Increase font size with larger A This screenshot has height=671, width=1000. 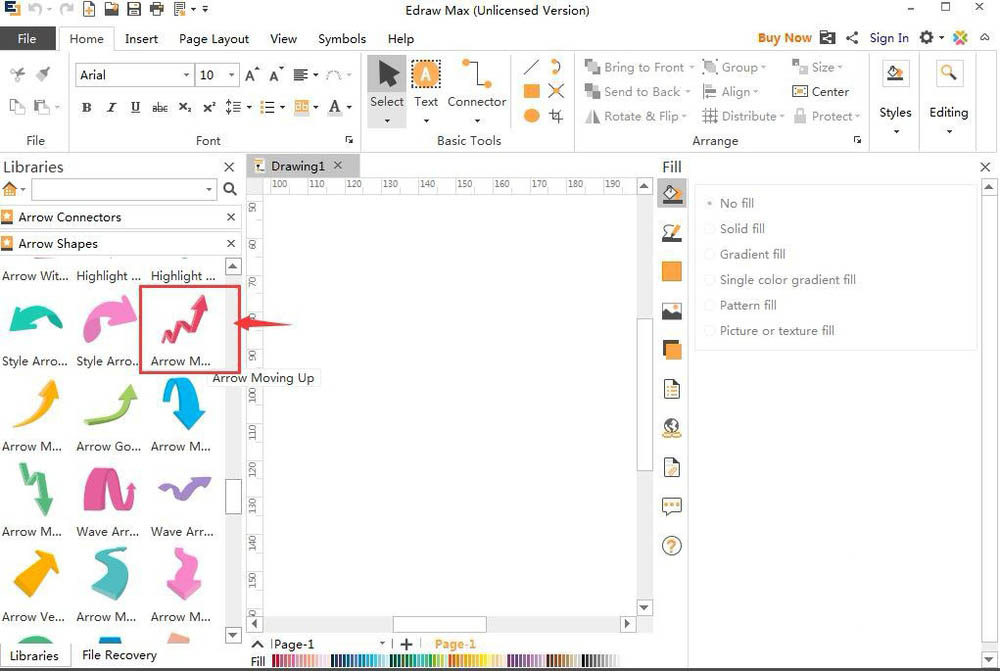(x=253, y=75)
